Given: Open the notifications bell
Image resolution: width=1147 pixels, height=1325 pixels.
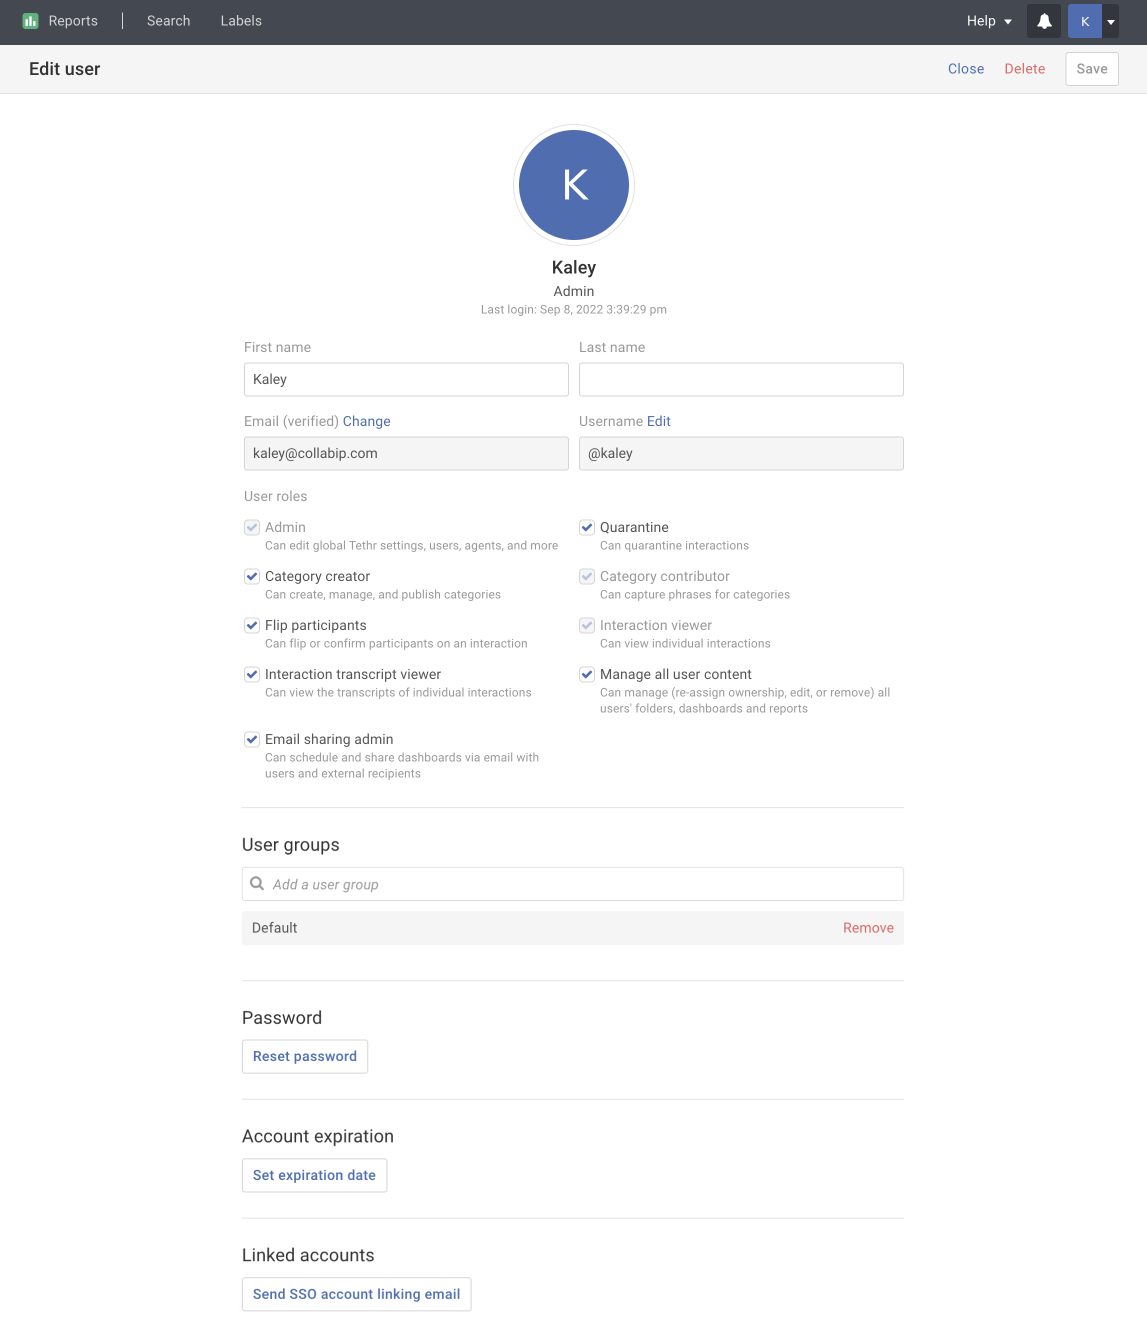Looking at the screenshot, I should pos(1044,21).
